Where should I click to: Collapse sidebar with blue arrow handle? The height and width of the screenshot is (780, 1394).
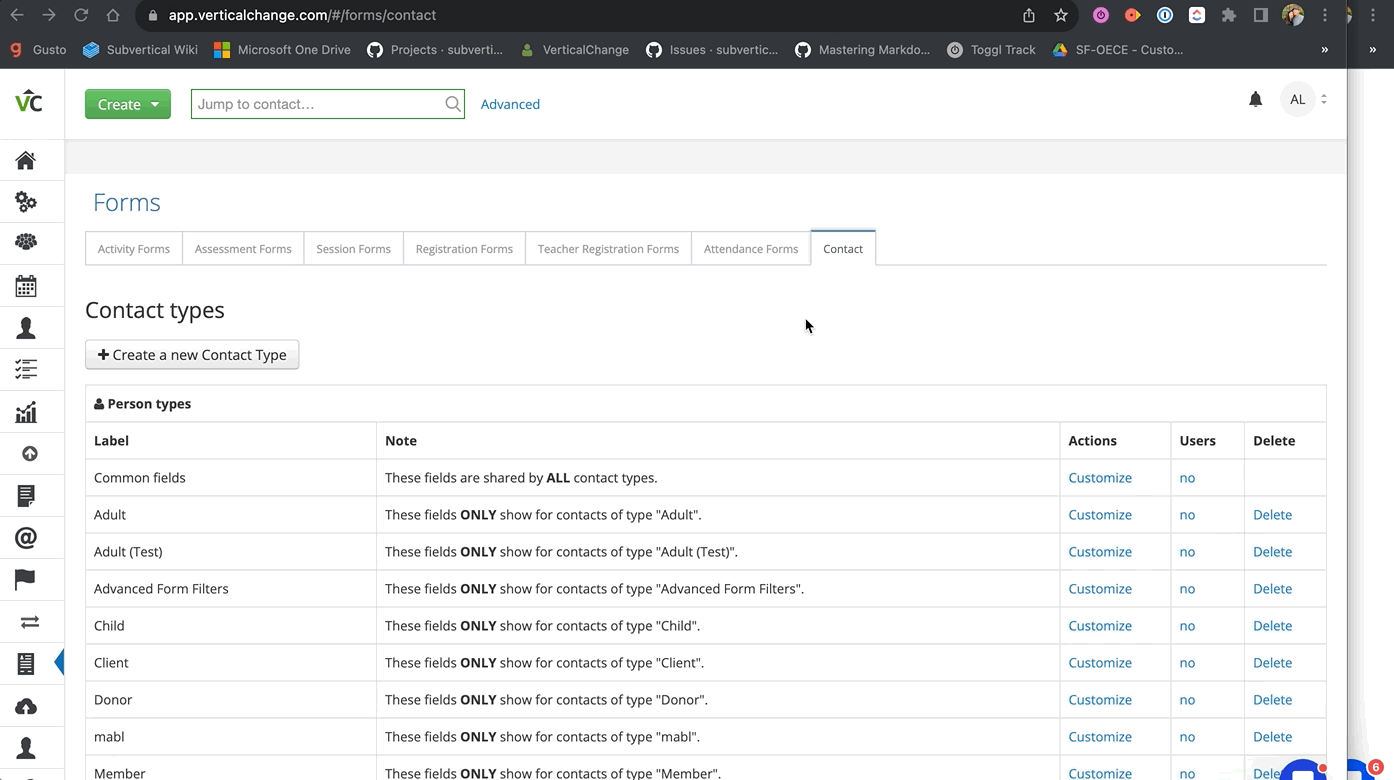pyautogui.click(x=59, y=662)
